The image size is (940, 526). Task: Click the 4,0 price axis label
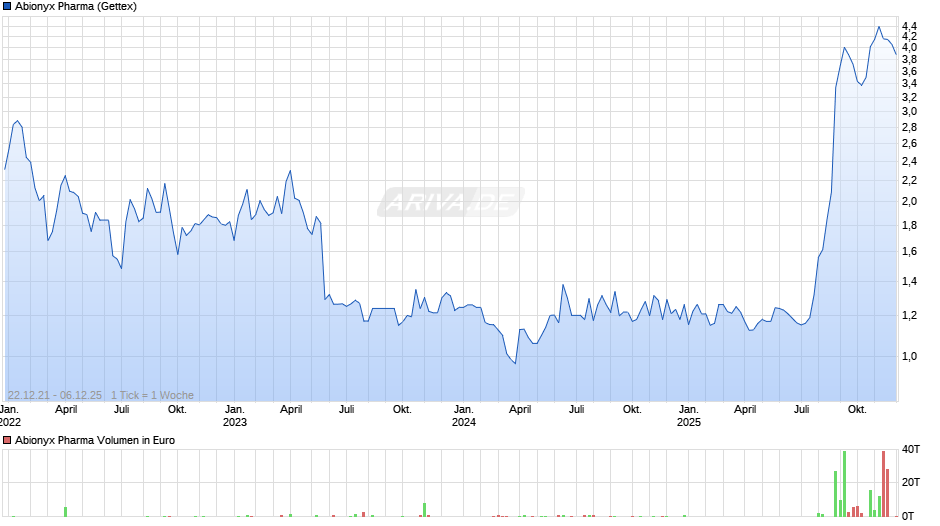(909, 47)
